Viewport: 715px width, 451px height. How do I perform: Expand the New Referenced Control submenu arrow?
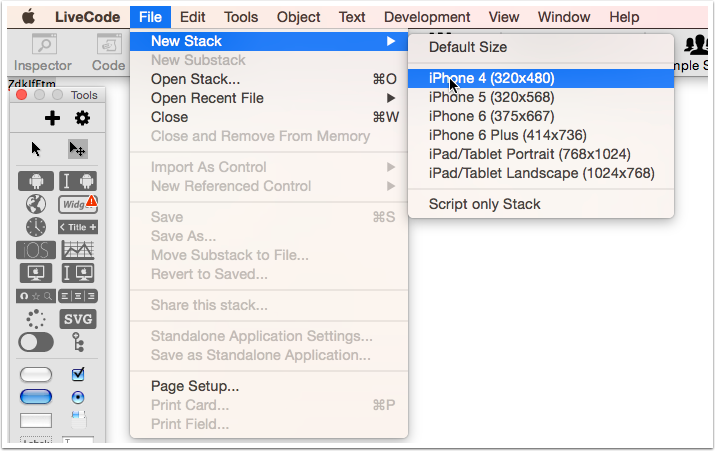click(x=391, y=186)
